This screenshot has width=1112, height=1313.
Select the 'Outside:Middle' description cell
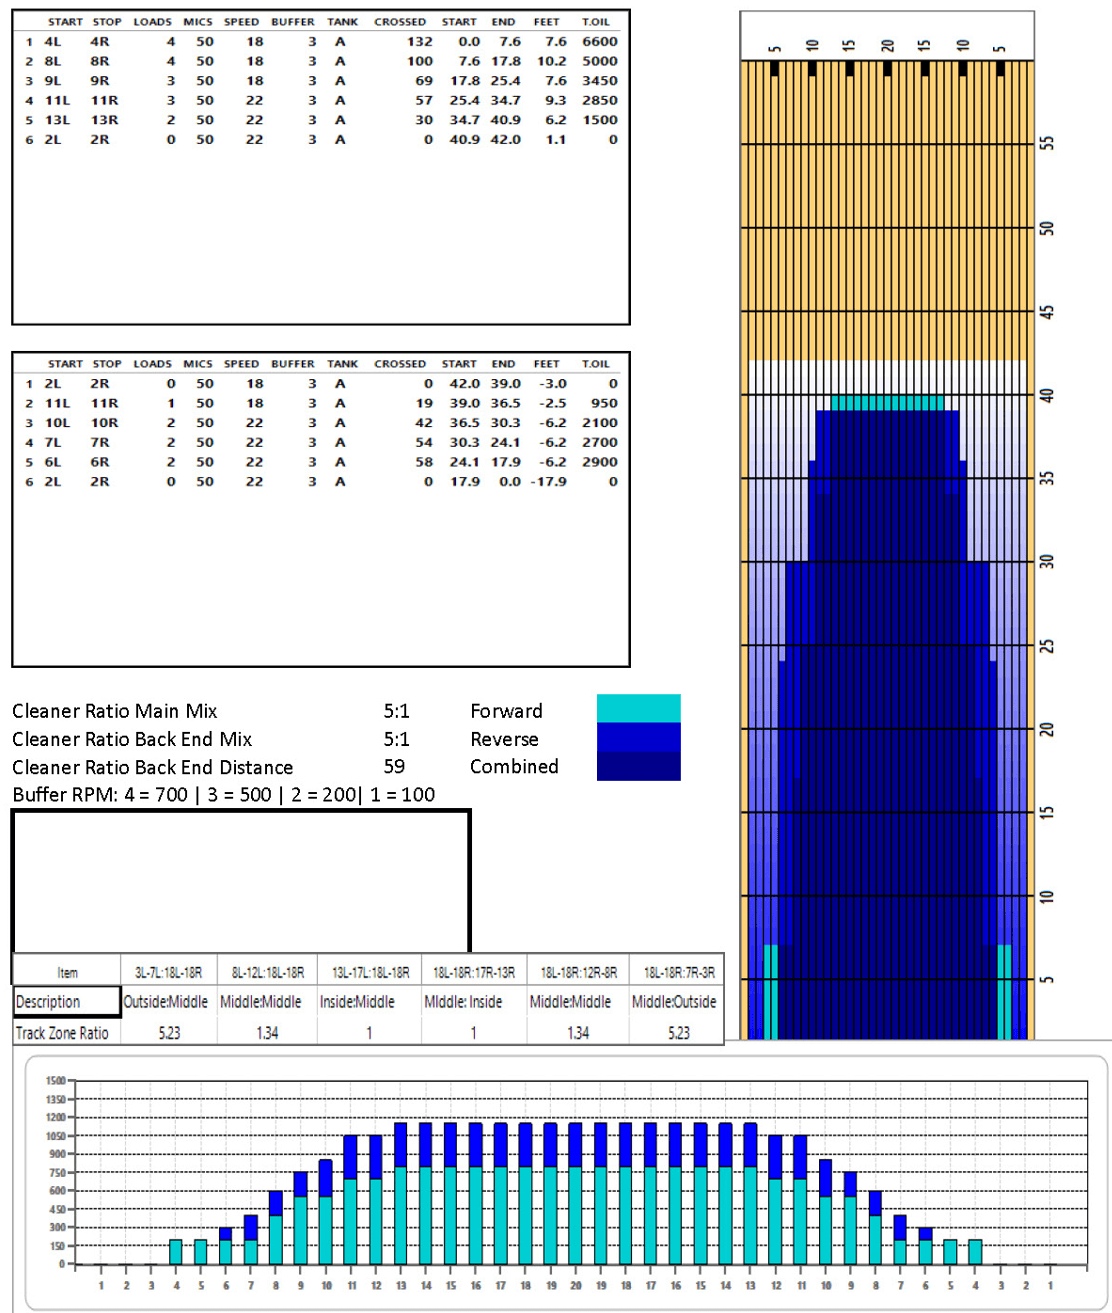[166, 1002]
